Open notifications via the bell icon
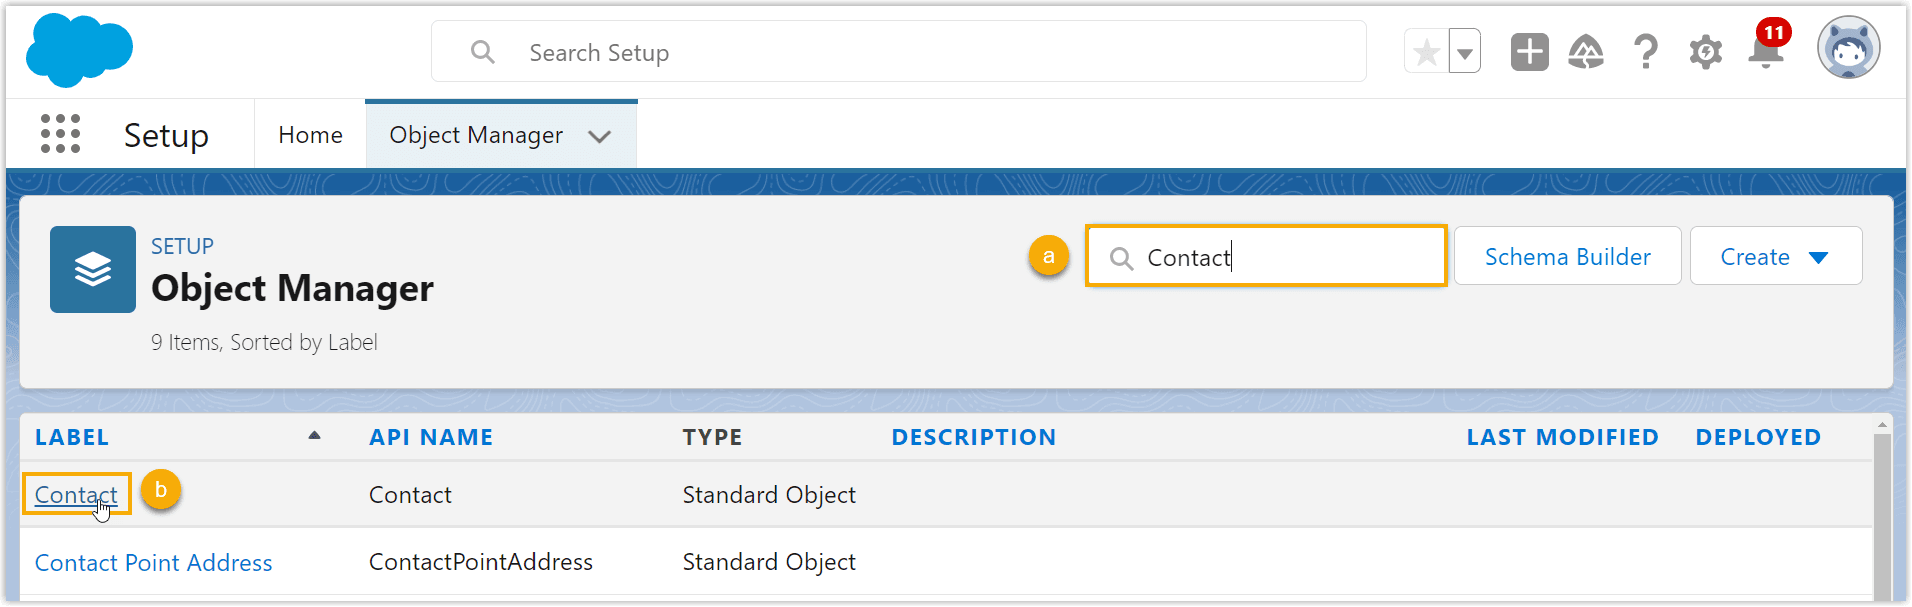The height and width of the screenshot is (607, 1912). (x=1765, y=55)
